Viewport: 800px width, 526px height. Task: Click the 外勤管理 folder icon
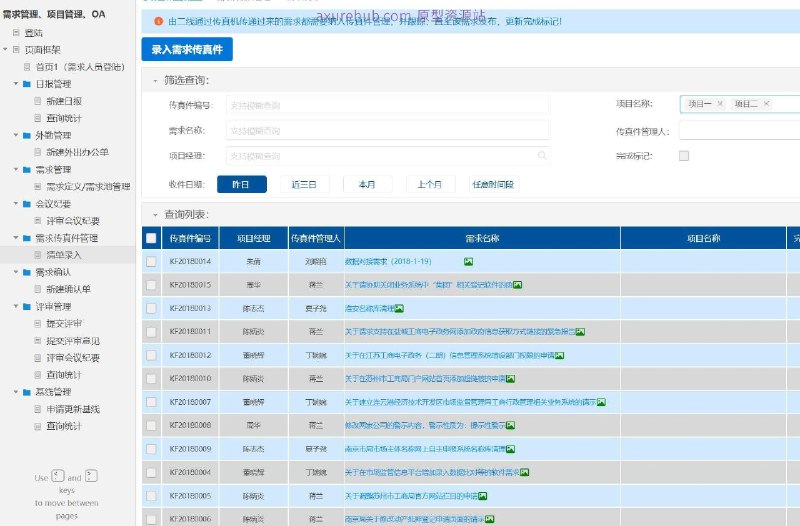[27, 135]
